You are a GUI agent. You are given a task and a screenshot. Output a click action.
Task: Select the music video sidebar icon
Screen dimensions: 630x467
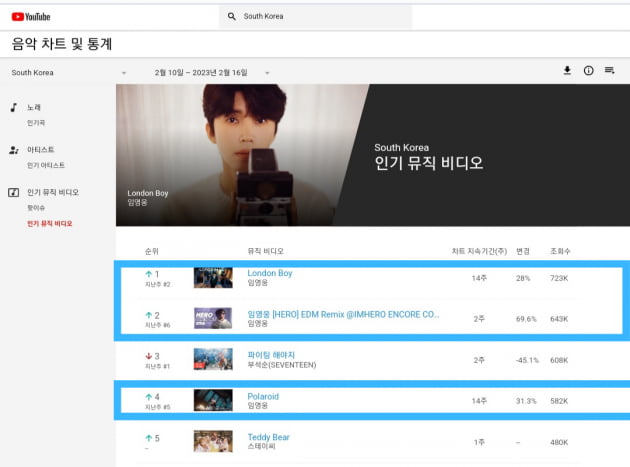tap(14, 192)
